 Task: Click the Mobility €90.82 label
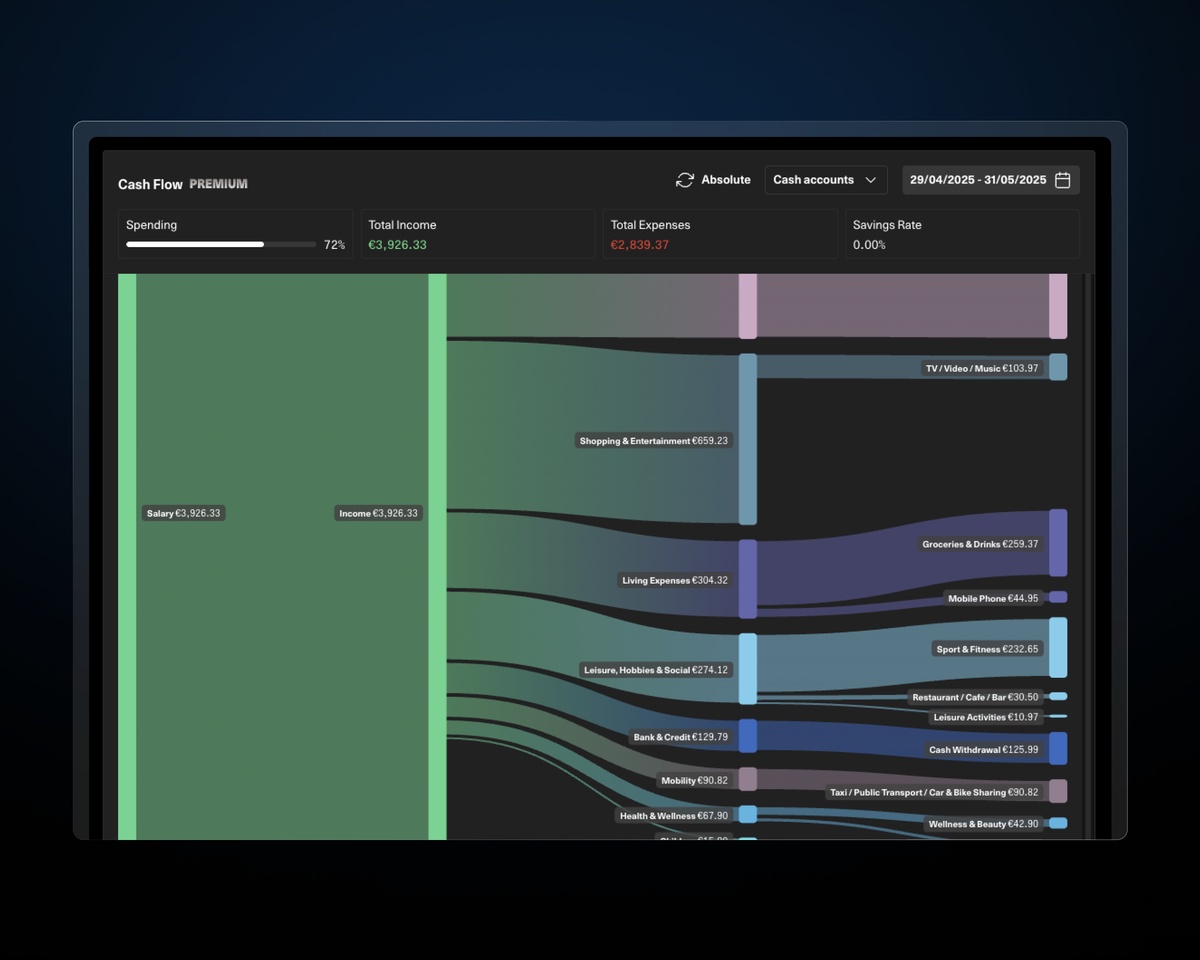(x=695, y=780)
